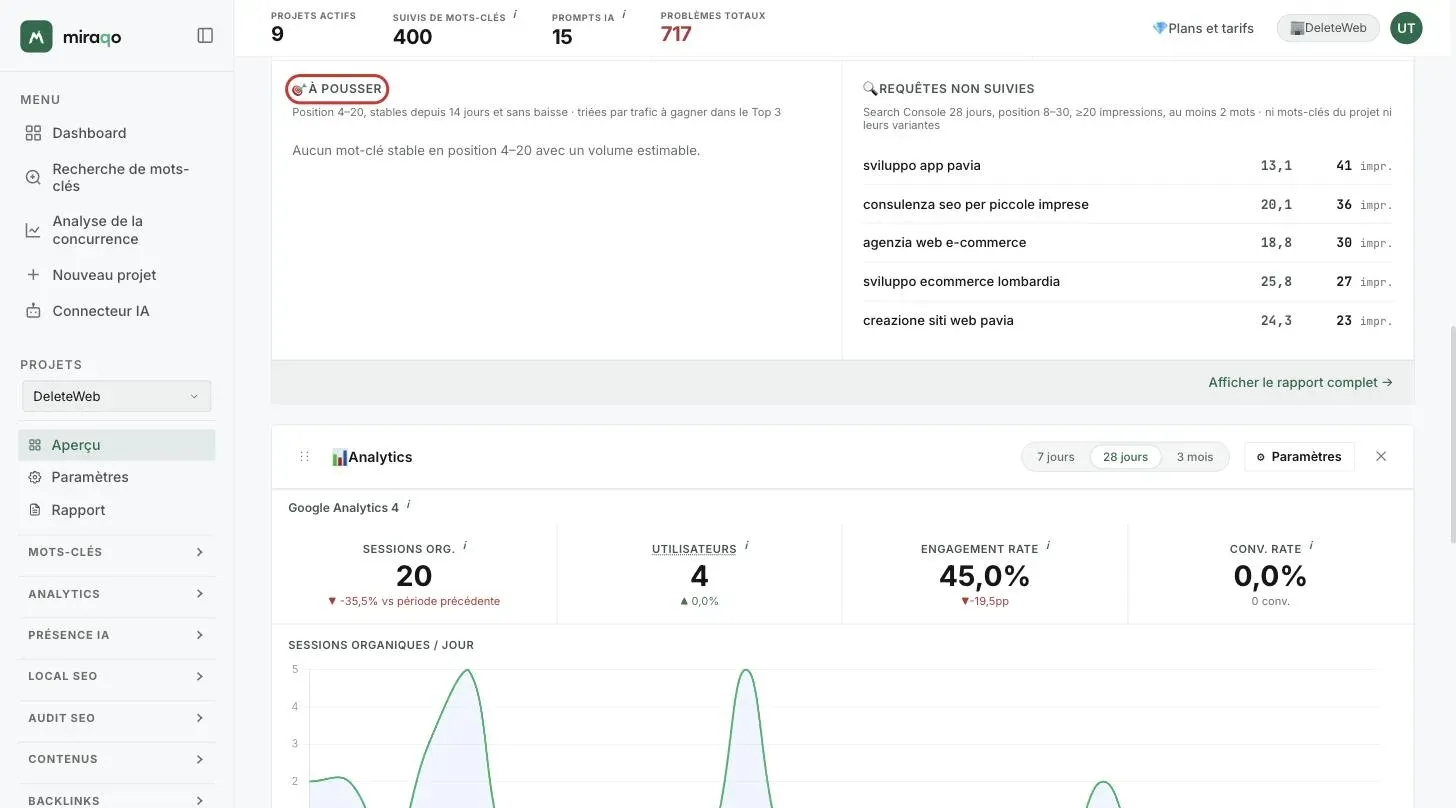Expand the LOCAL SEO section
Viewport: 1456px width, 808px height.
[x=117, y=676]
